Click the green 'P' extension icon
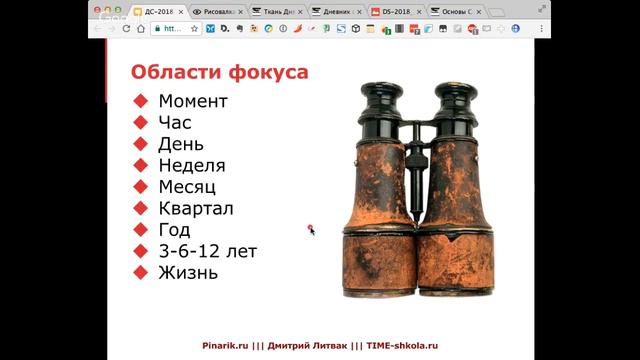The image size is (640, 360). tap(327, 29)
